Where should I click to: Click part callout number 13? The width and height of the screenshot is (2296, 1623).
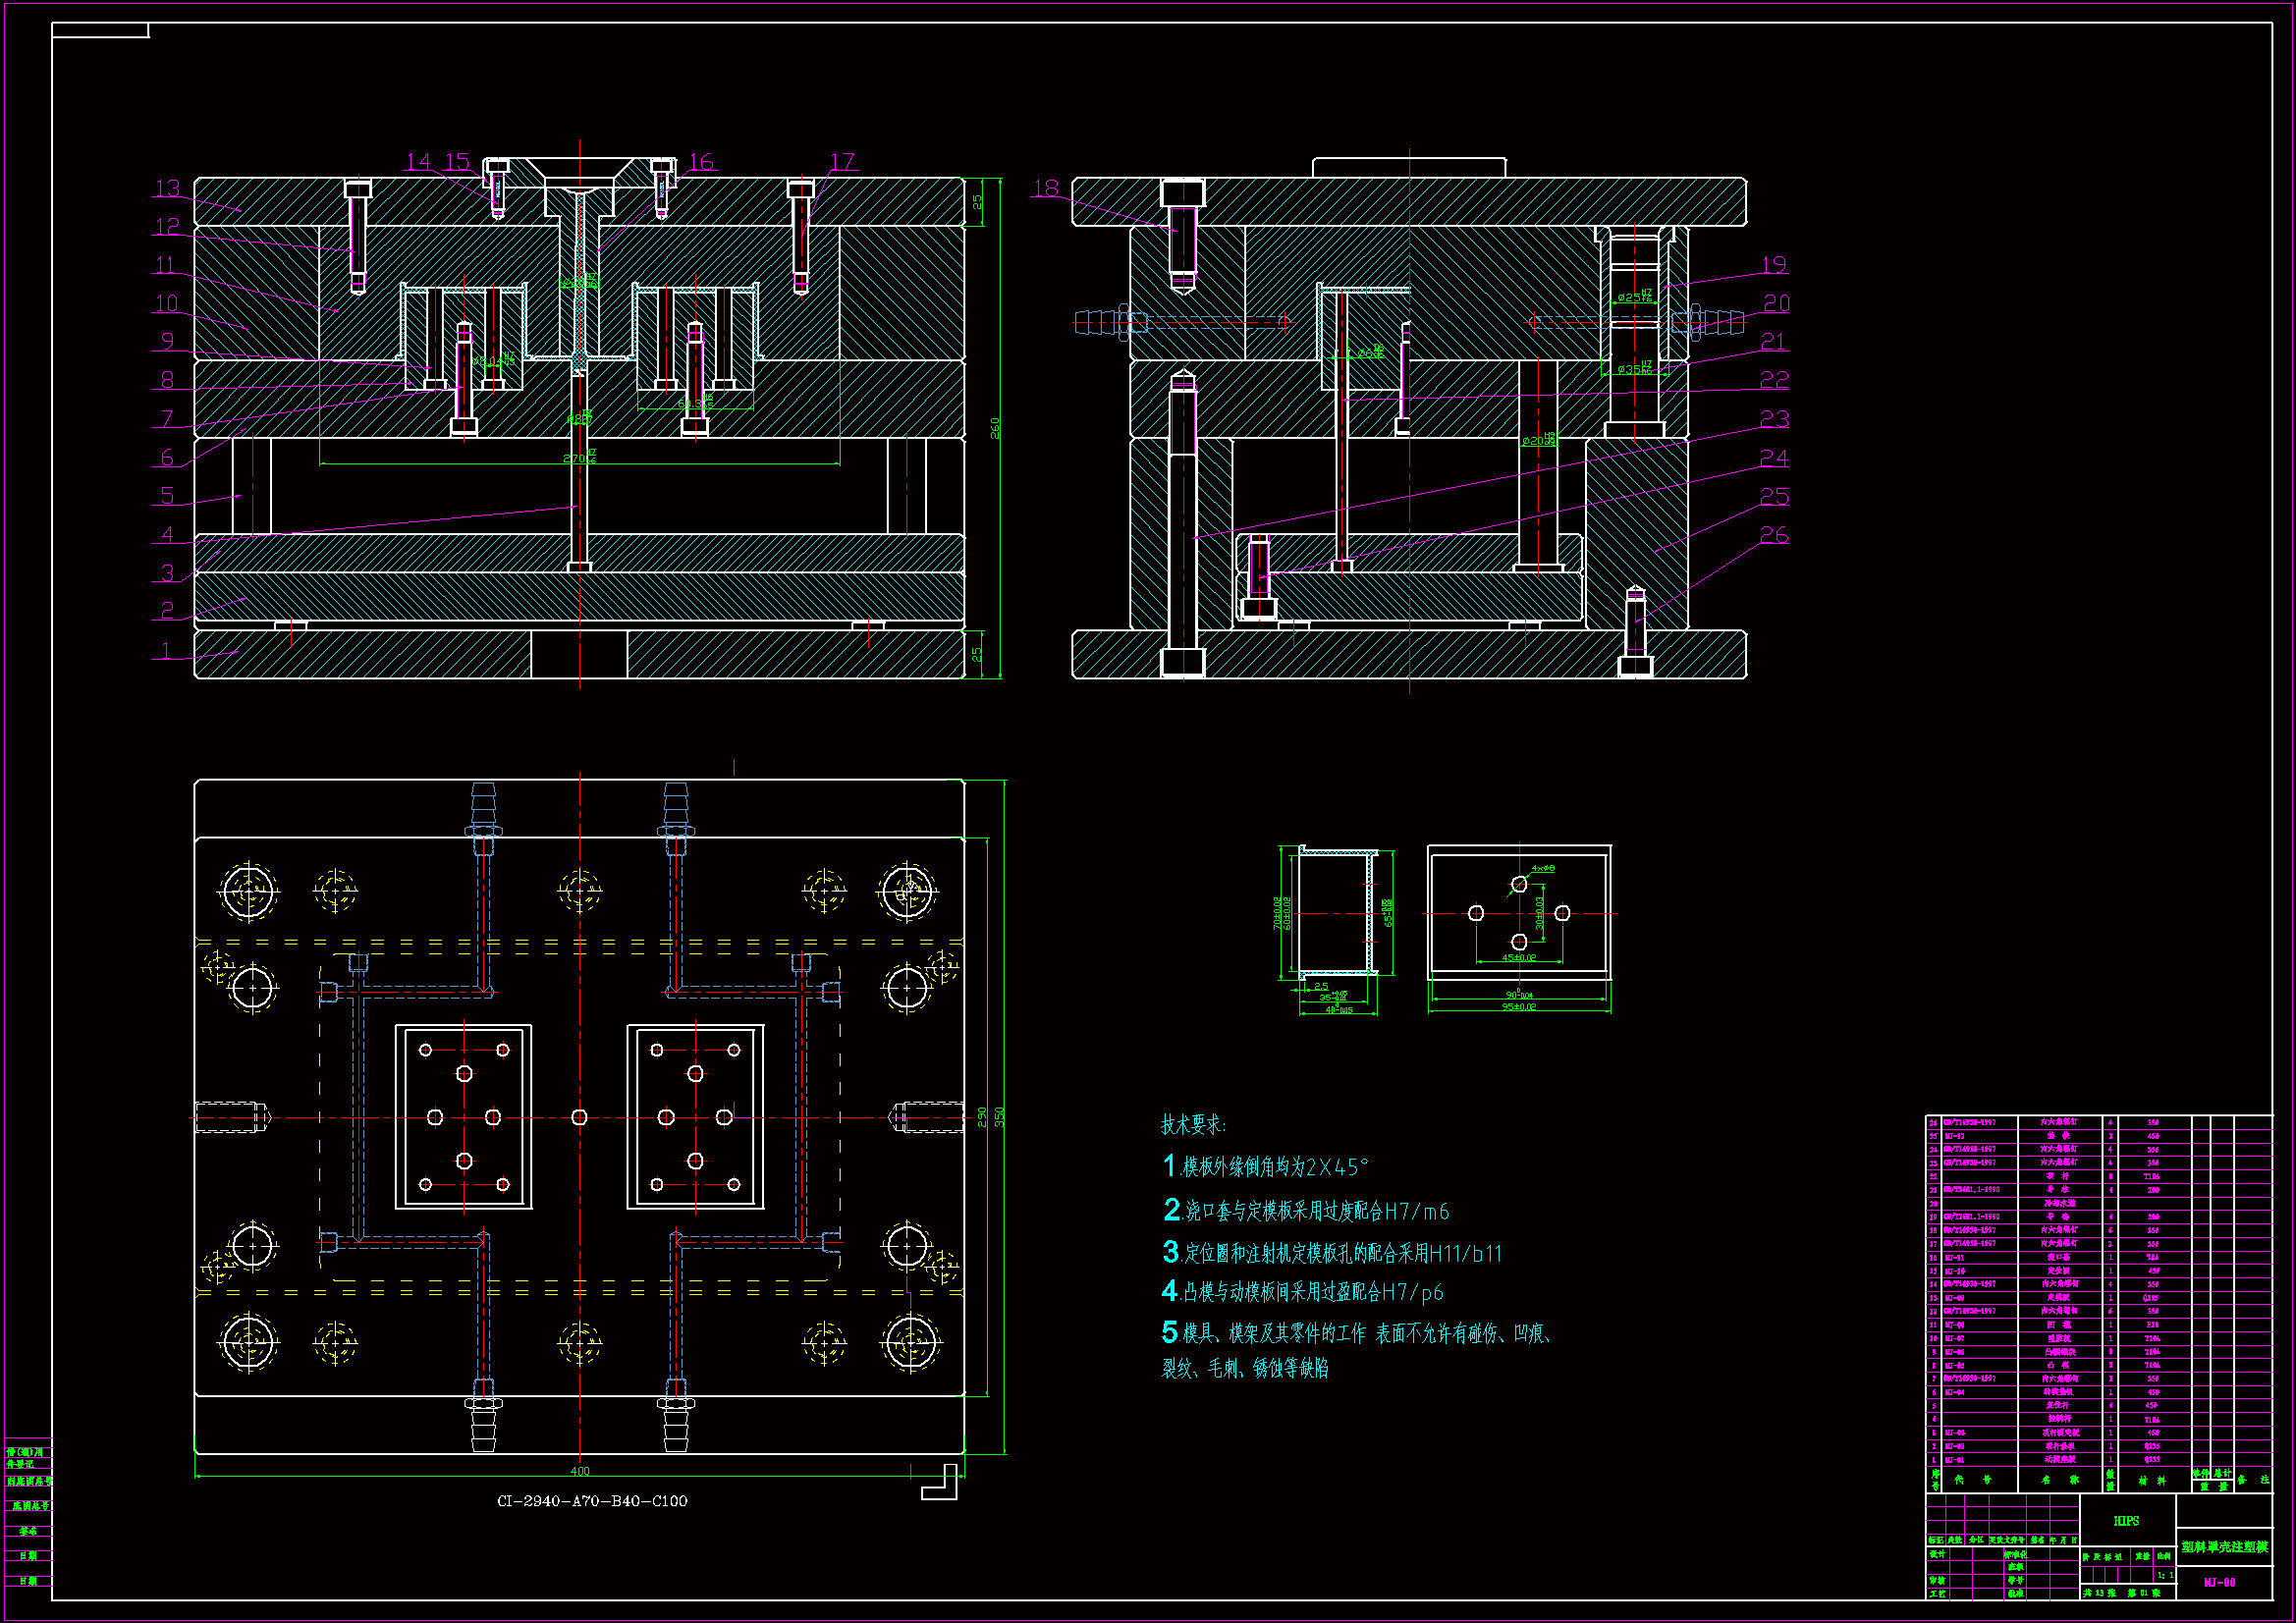(168, 188)
